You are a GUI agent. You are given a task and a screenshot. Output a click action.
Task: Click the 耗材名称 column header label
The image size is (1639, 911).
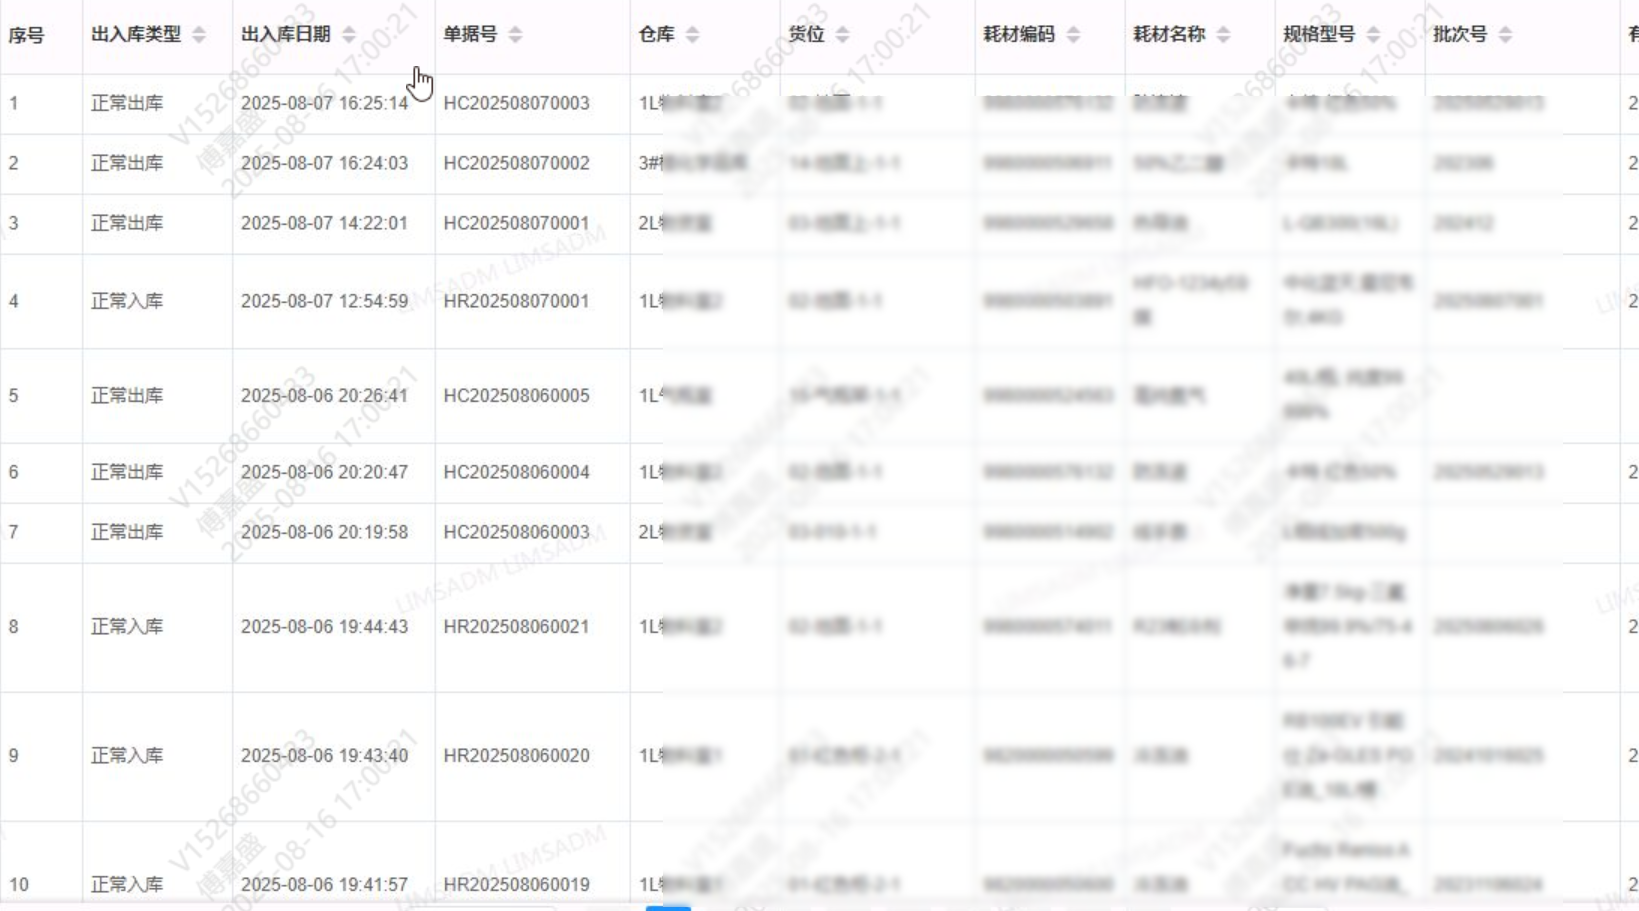(1169, 34)
